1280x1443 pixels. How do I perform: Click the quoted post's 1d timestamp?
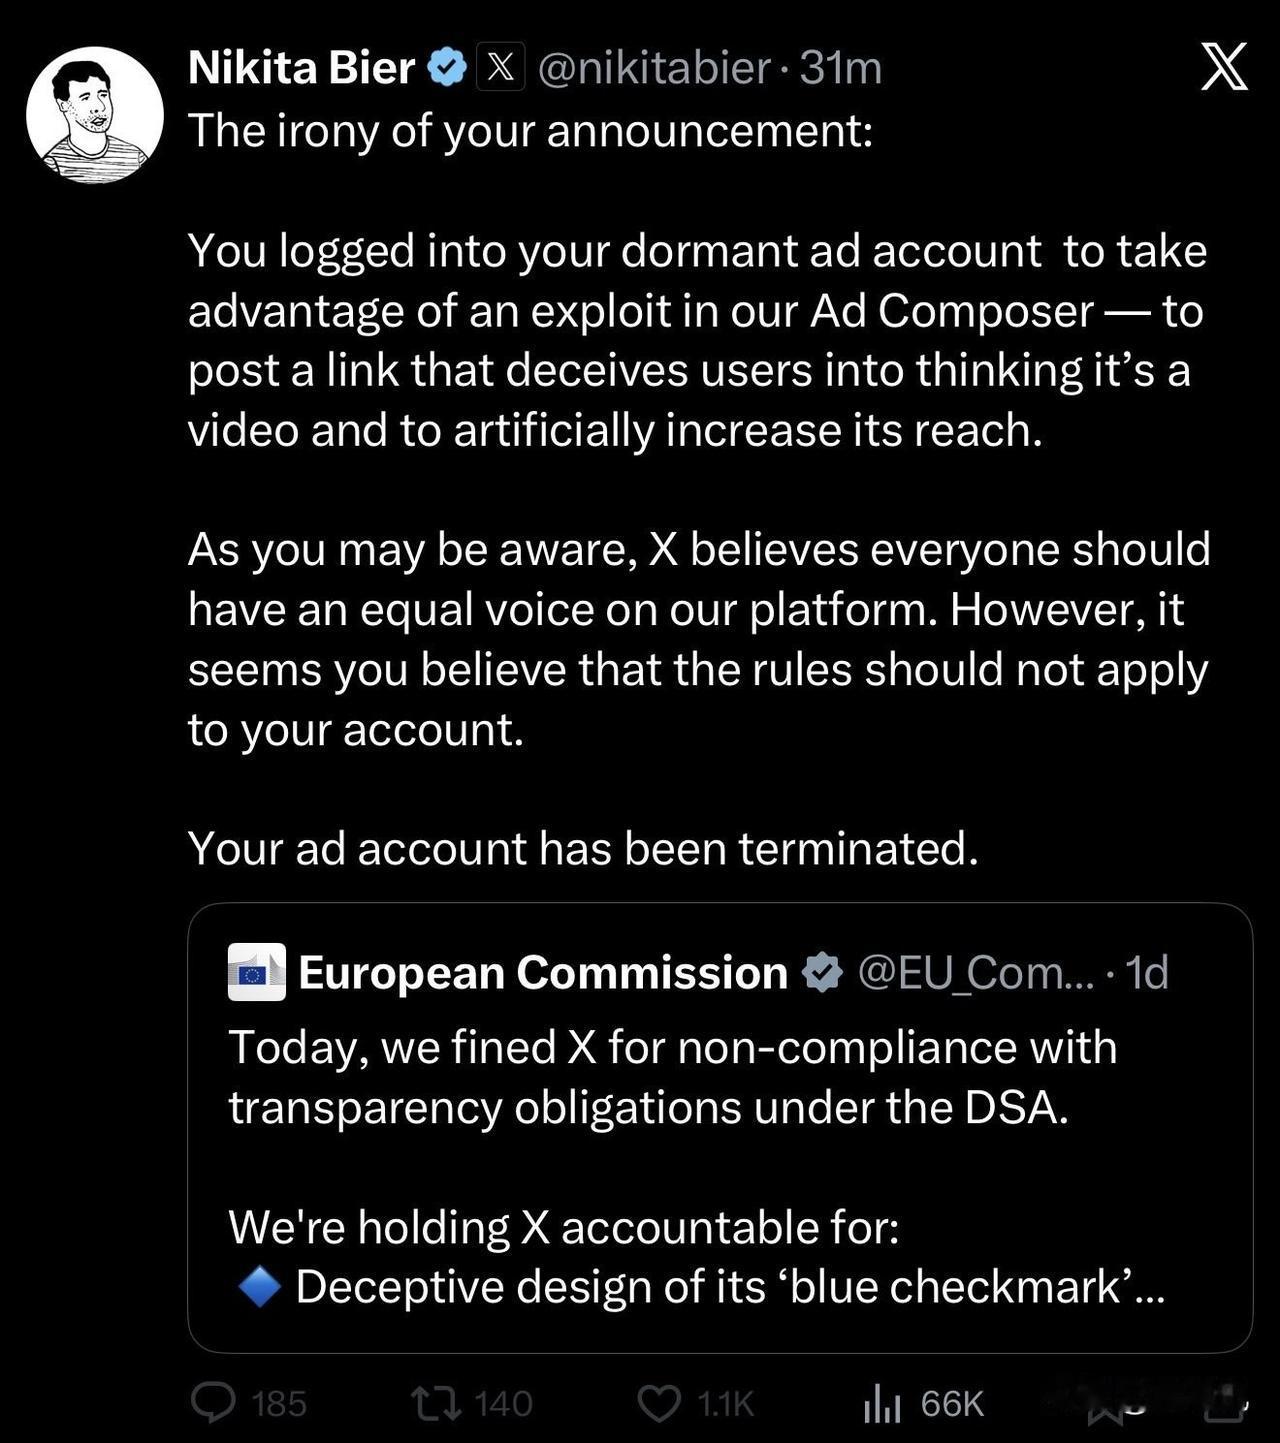click(x=1146, y=972)
